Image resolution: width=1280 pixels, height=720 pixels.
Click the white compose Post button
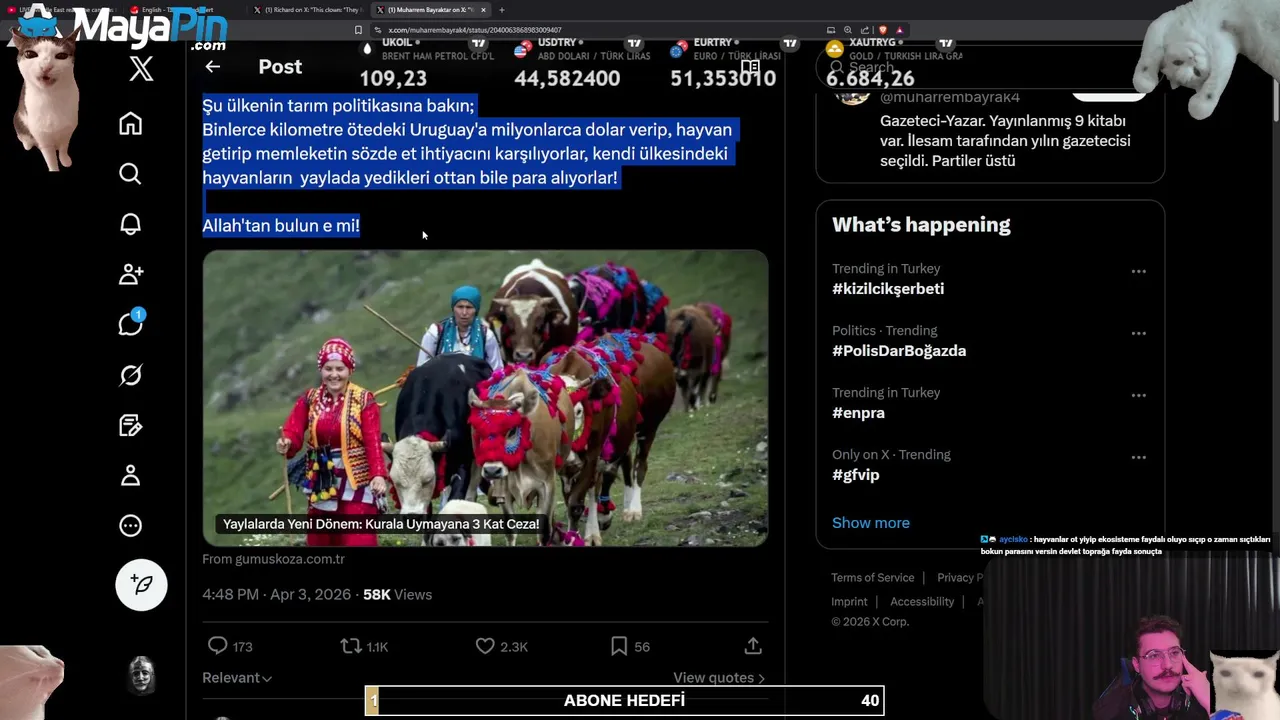pos(141,585)
